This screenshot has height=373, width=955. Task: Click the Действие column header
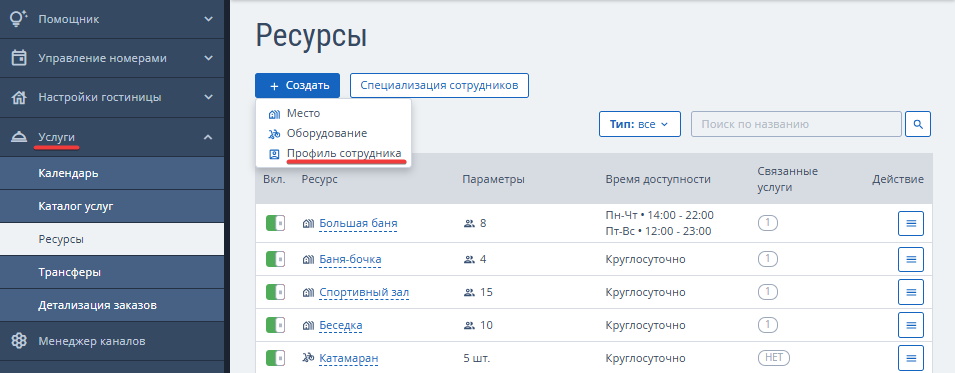tap(898, 179)
